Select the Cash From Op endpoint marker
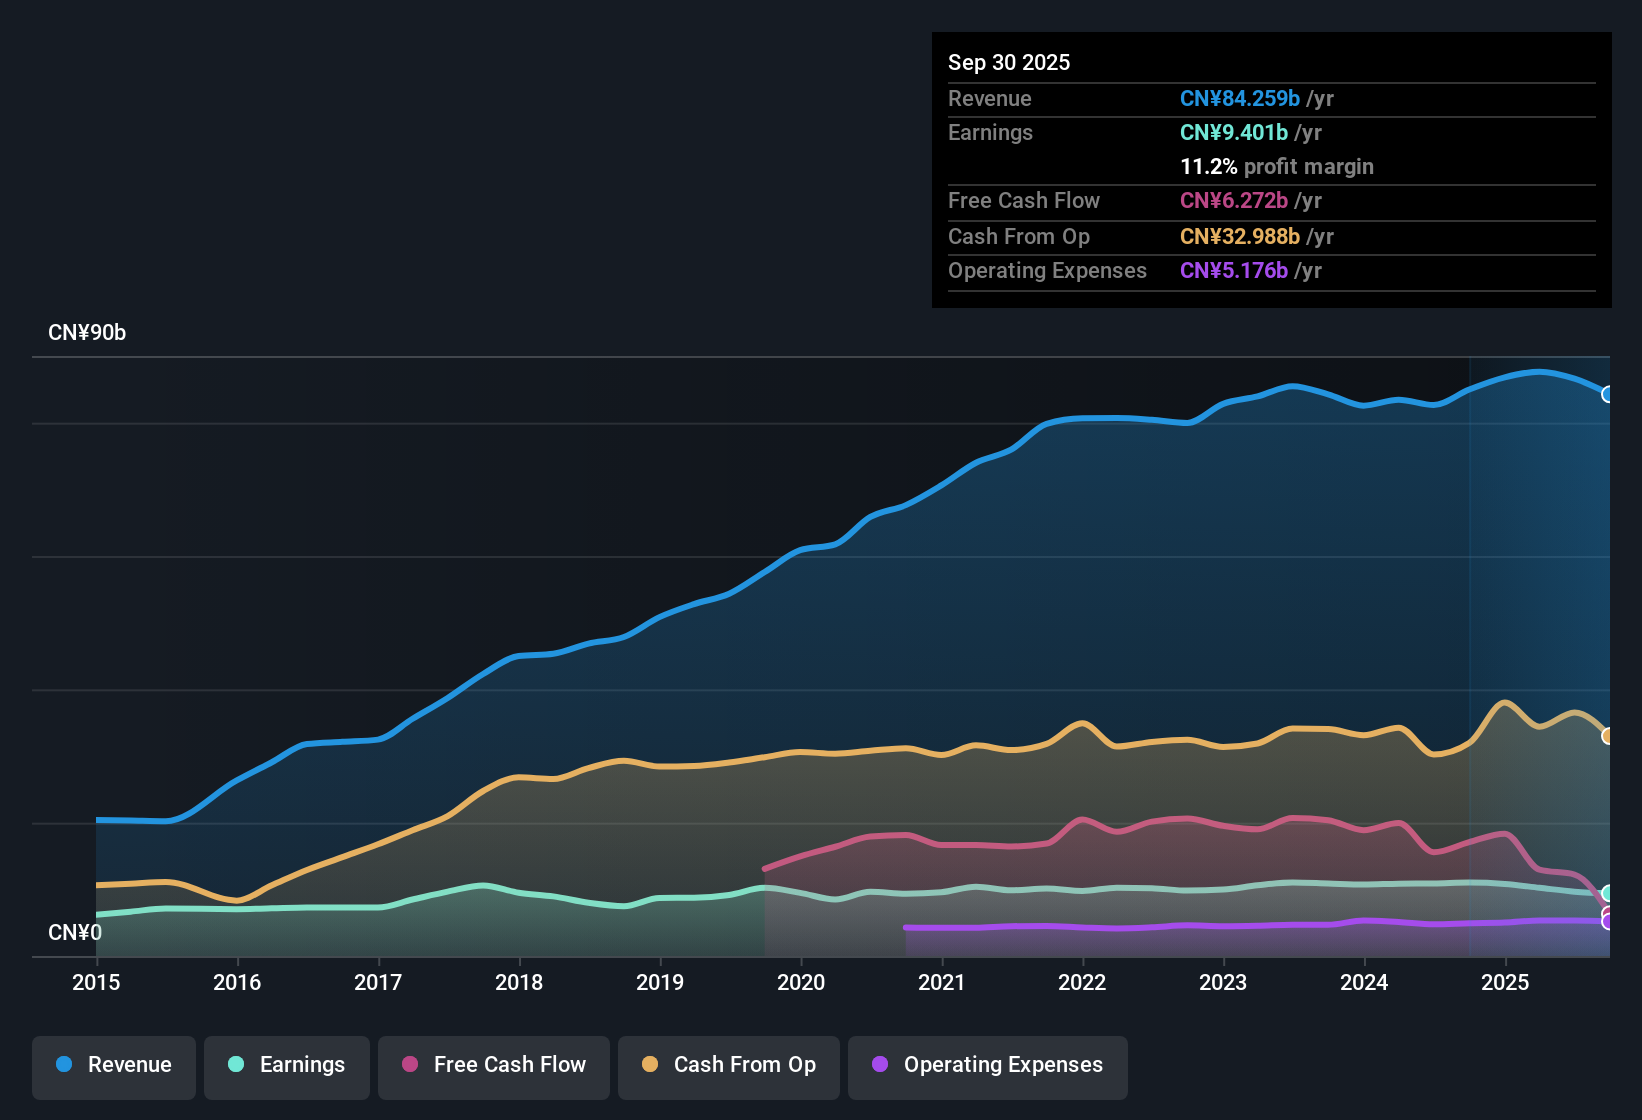Screen dimensions: 1642x1120 click(1608, 735)
